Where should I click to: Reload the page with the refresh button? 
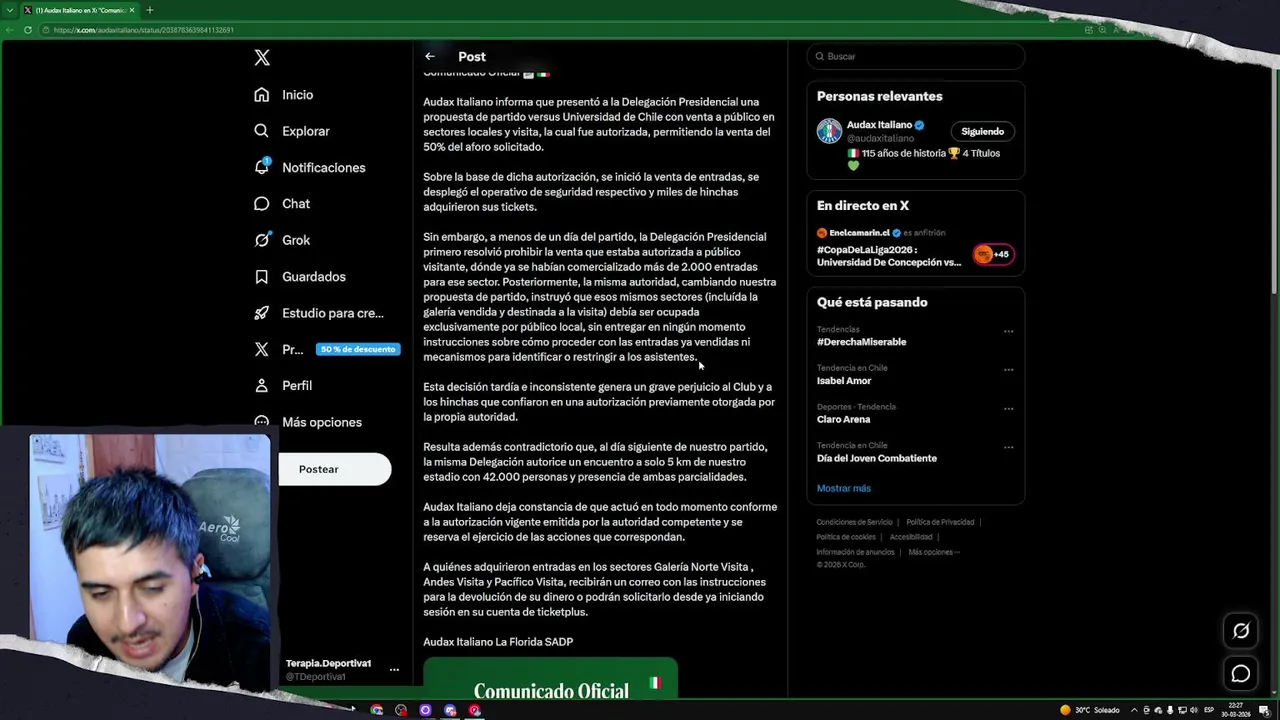(27, 30)
